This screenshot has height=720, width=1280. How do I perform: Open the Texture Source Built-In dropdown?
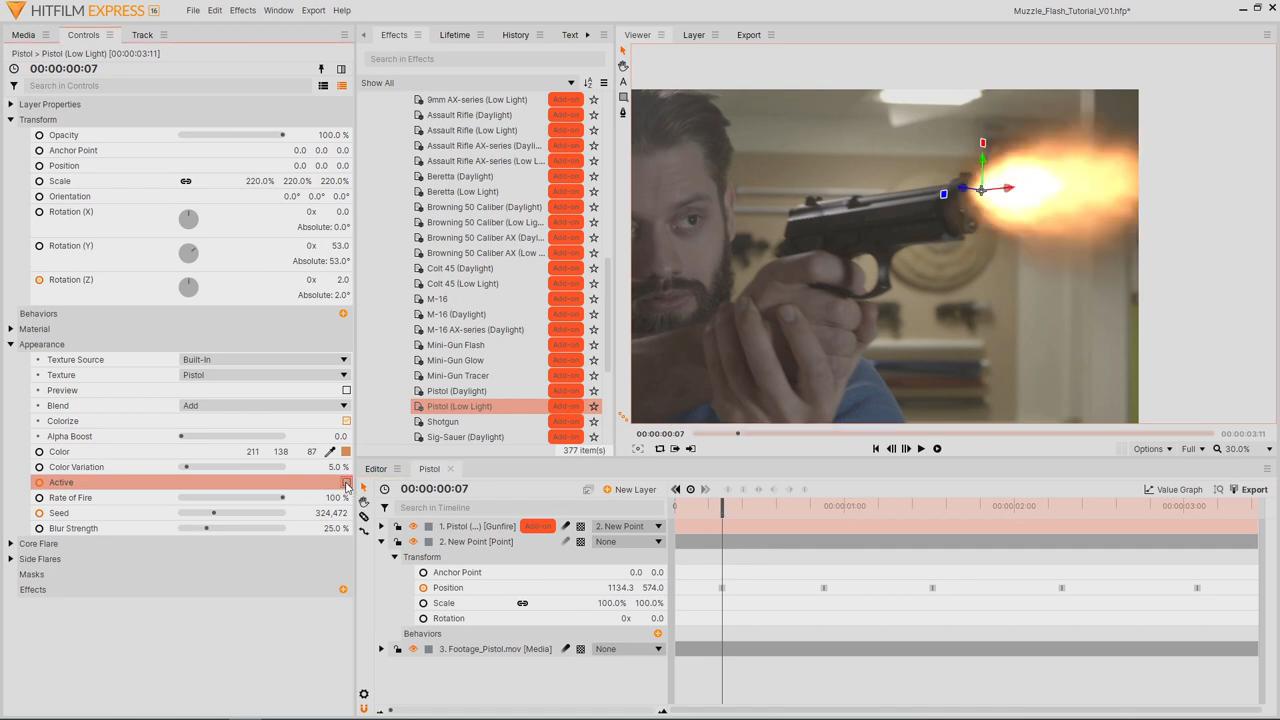coord(264,360)
